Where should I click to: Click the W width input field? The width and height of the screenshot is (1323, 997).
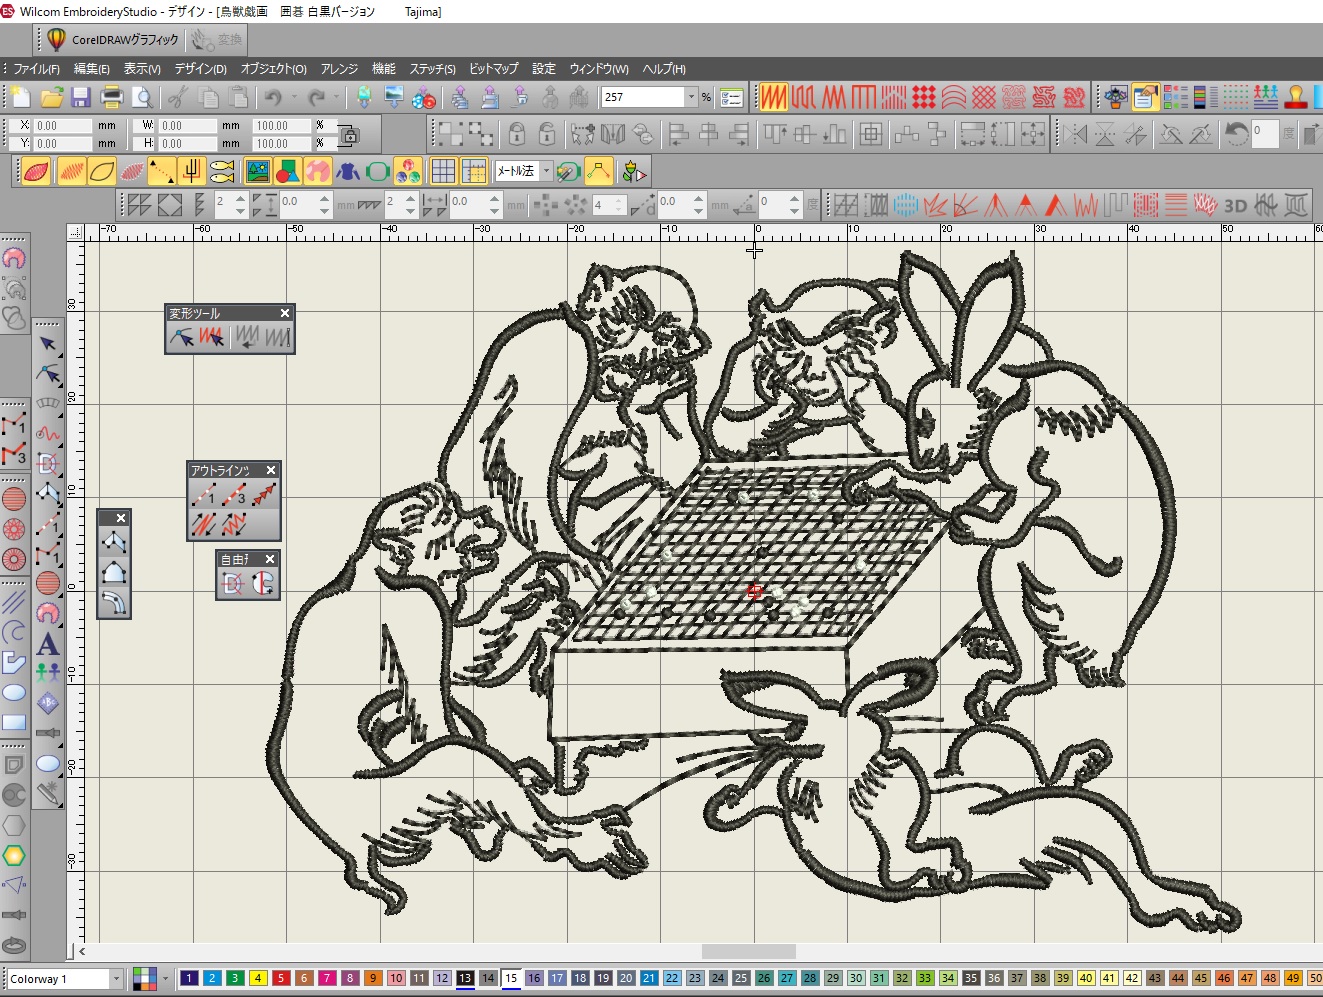(x=187, y=126)
